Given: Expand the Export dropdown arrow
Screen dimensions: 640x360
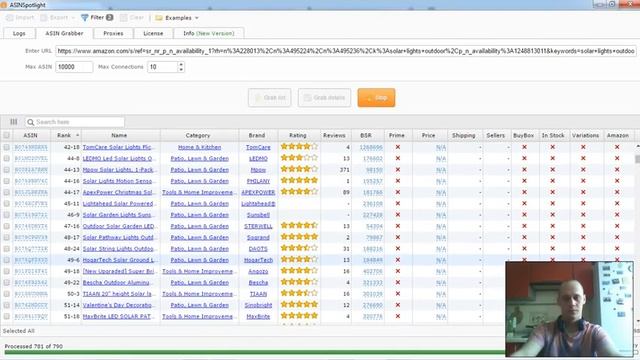Looking at the screenshot, I should (73, 18).
